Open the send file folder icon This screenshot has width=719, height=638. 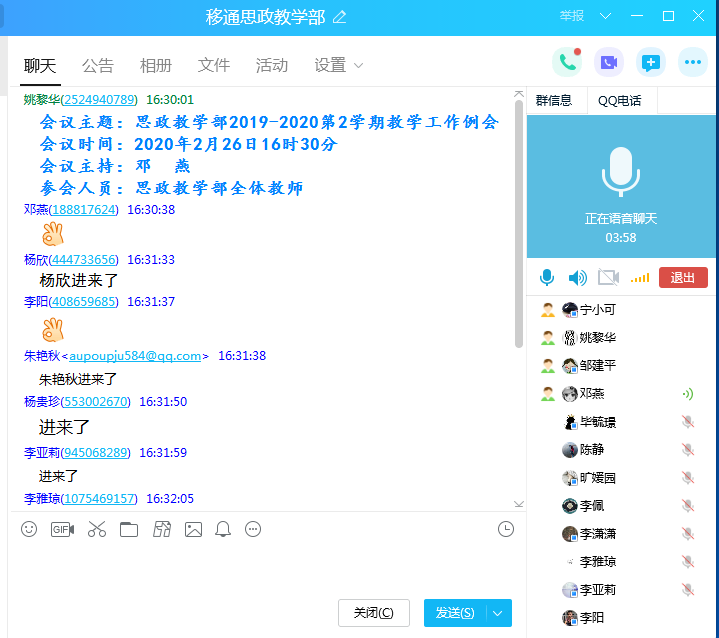[129, 529]
